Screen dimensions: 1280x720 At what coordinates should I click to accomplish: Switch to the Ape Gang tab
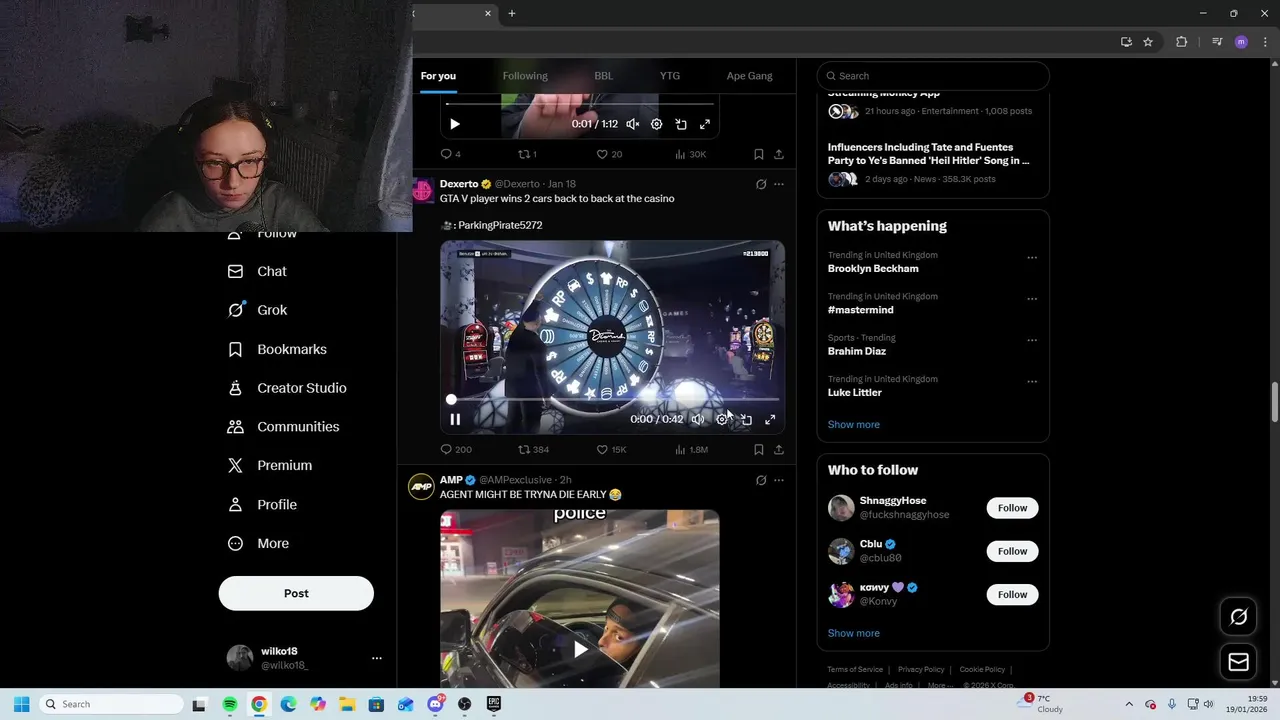[750, 76]
